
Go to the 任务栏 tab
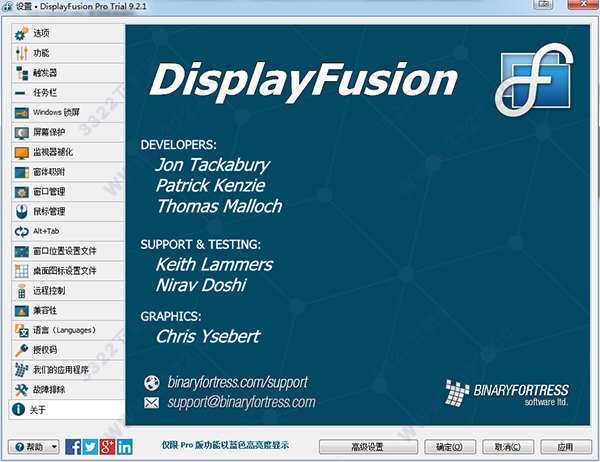pyautogui.click(x=68, y=93)
